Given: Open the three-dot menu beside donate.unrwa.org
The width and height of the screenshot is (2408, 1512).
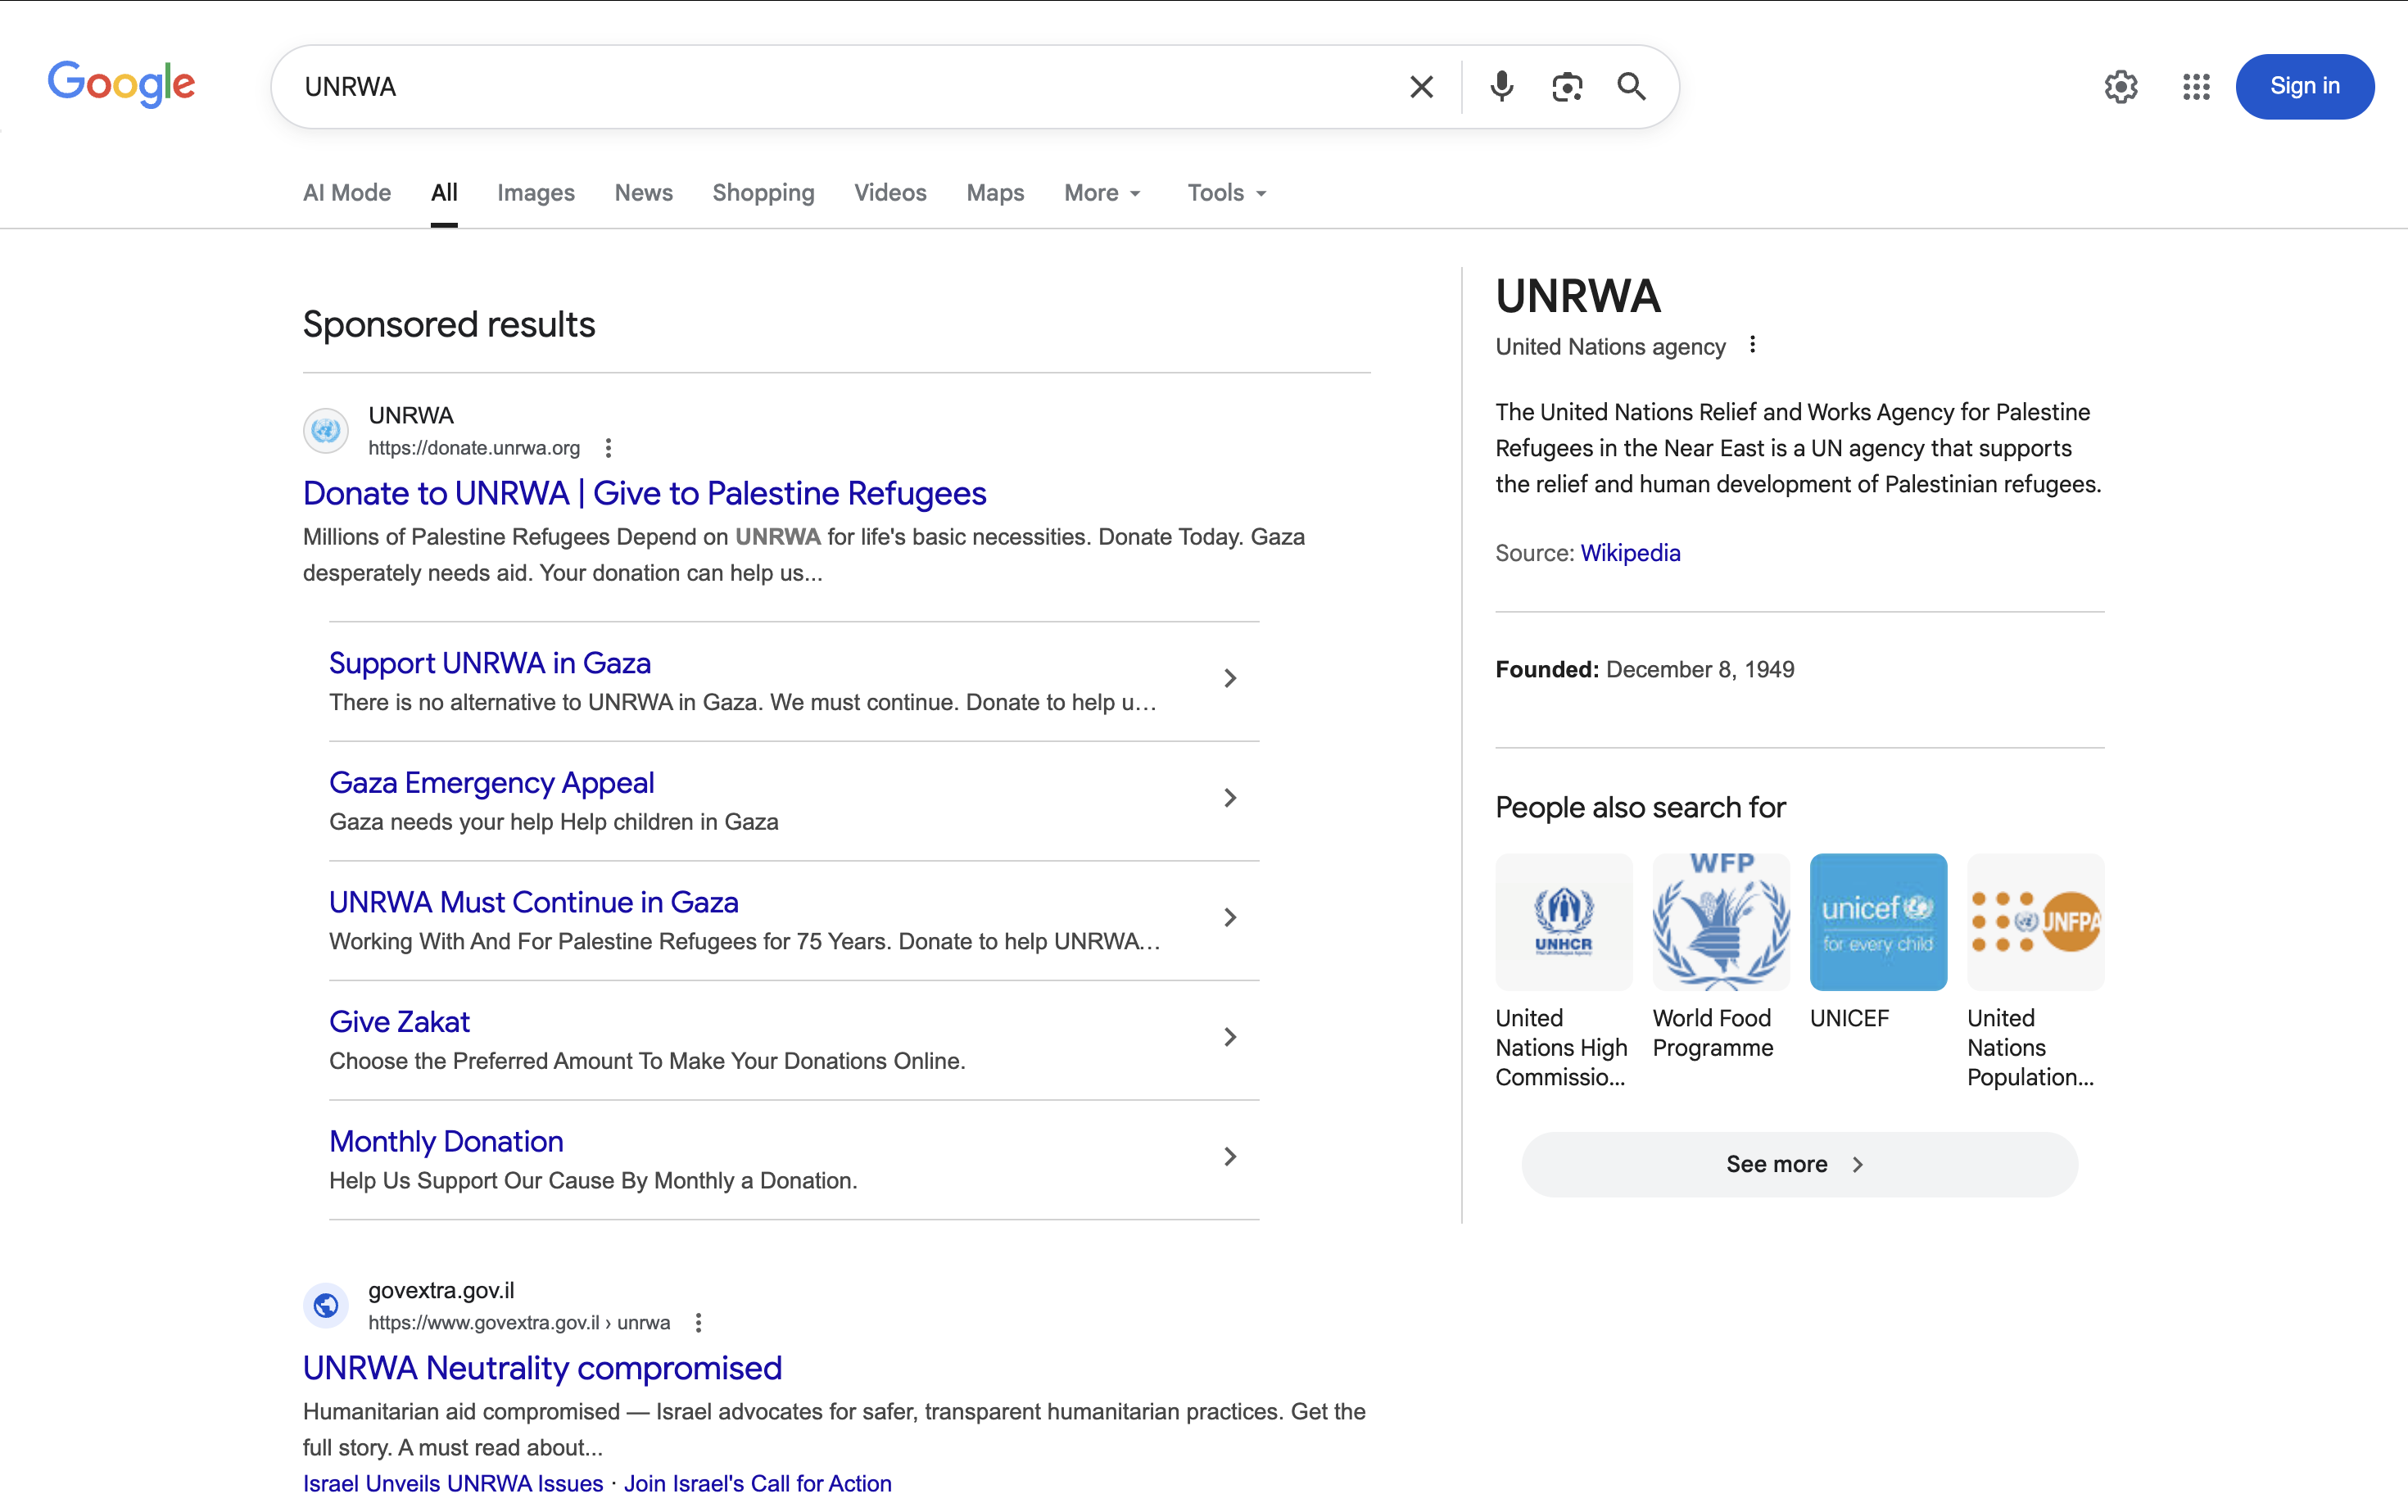Looking at the screenshot, I should tap(608, 448).
